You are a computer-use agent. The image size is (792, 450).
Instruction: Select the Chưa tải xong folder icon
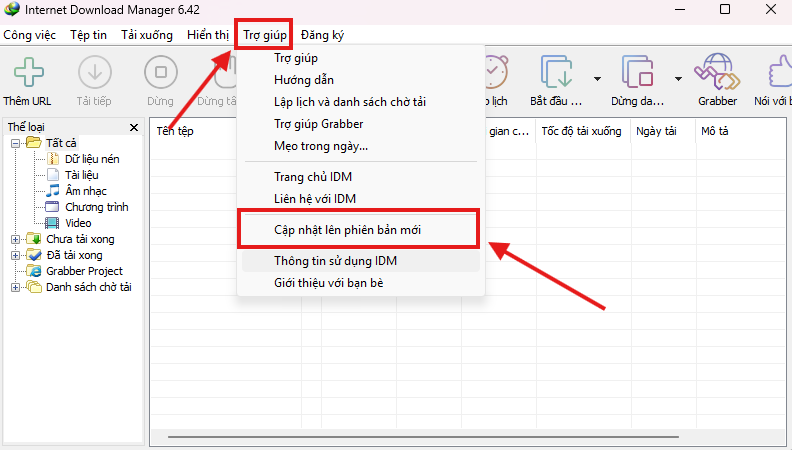click(34, 239)
